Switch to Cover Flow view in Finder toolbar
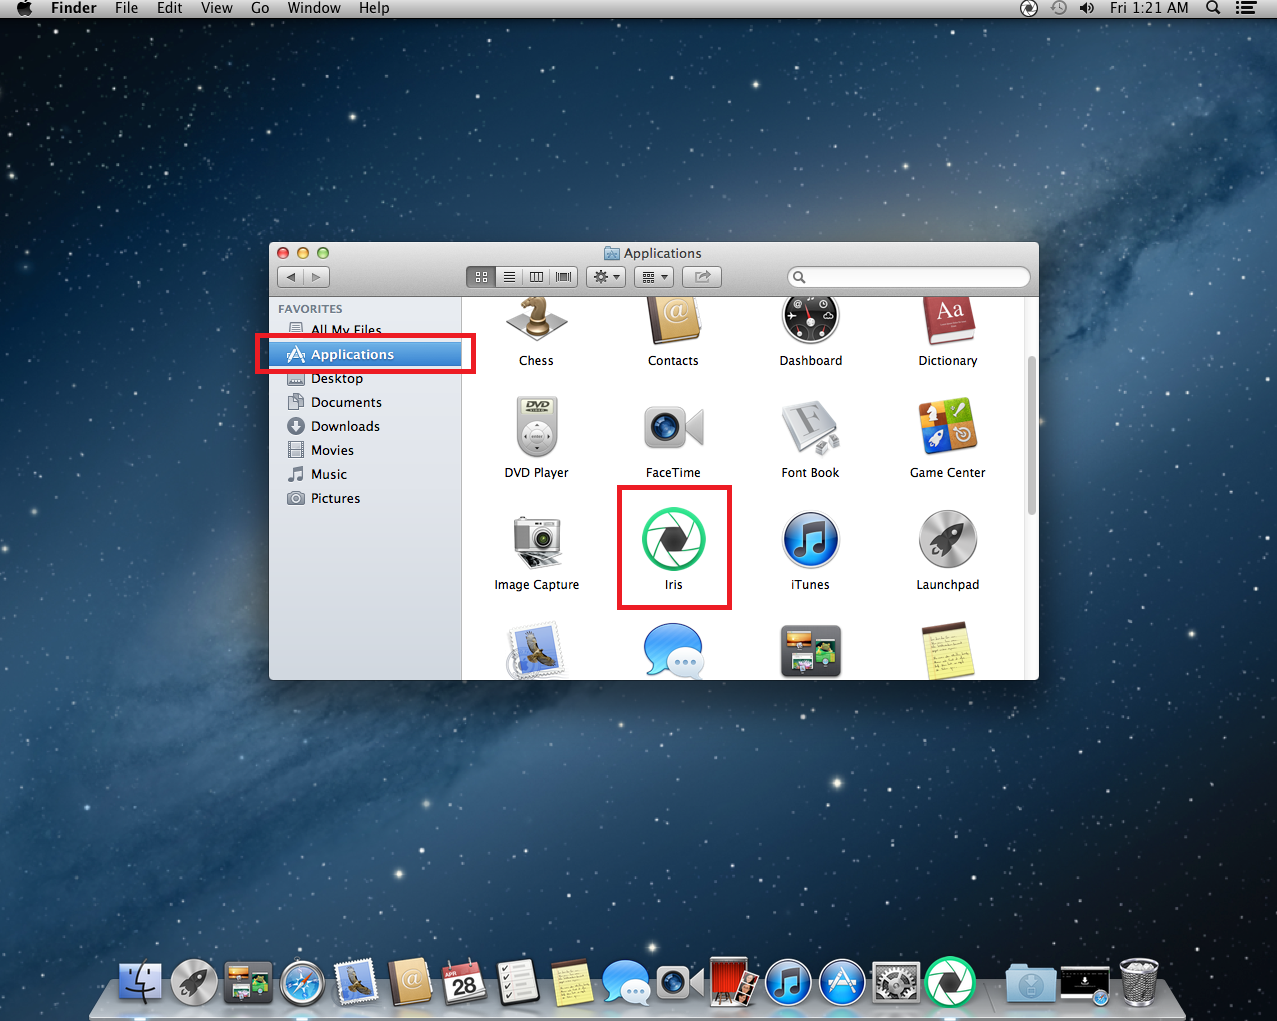Screen dimensions: 1277x1021 [x=564, y=277]
